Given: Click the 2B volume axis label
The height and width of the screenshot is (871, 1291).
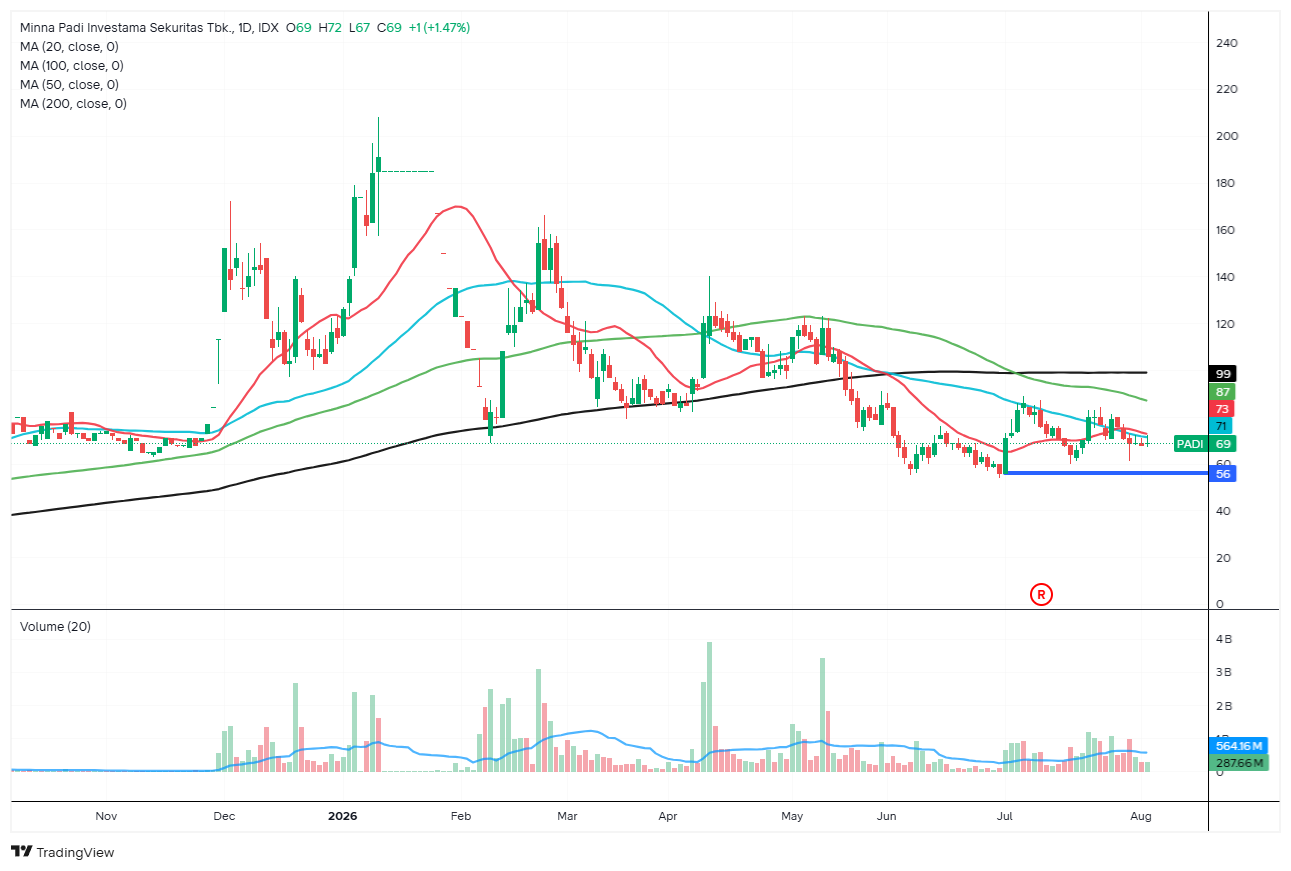Looking at the screenshot, I should coord(1222,706).
